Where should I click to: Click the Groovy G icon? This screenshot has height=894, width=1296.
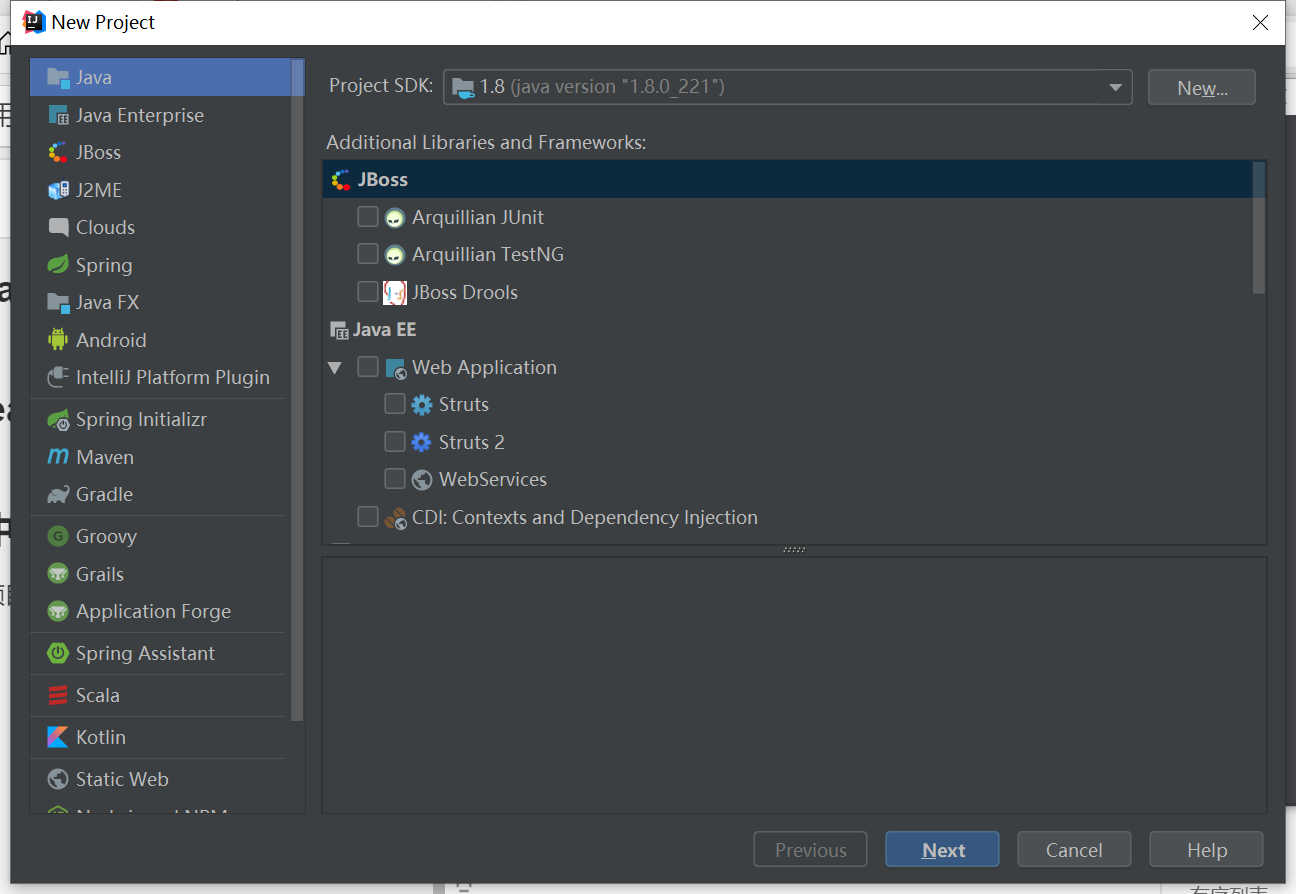tap(58, 536)
